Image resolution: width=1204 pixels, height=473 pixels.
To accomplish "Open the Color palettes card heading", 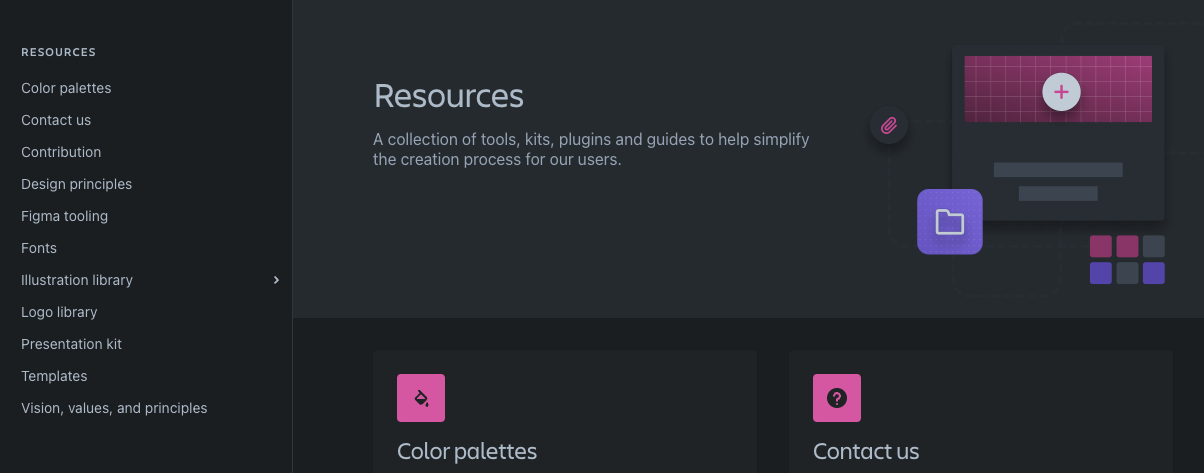I will coord(467,451).
